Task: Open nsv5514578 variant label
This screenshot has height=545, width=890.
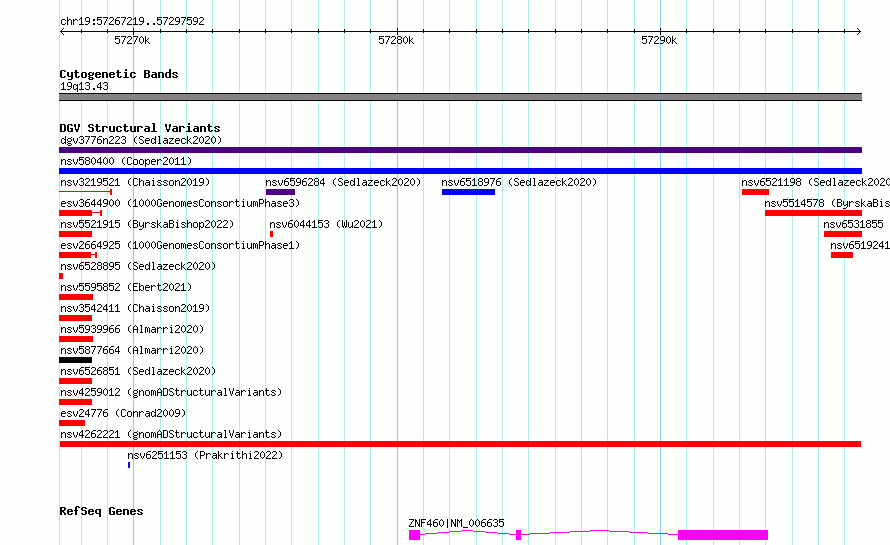Action: tap(827, 203)
